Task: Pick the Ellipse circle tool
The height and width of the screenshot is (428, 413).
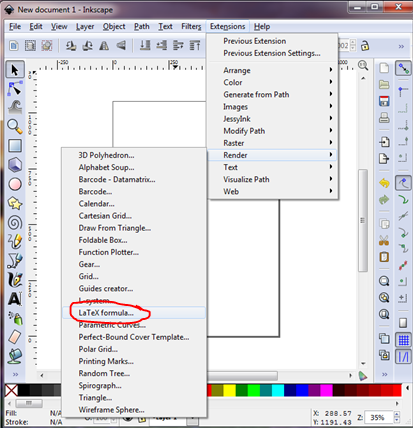Action: (15, 184)
